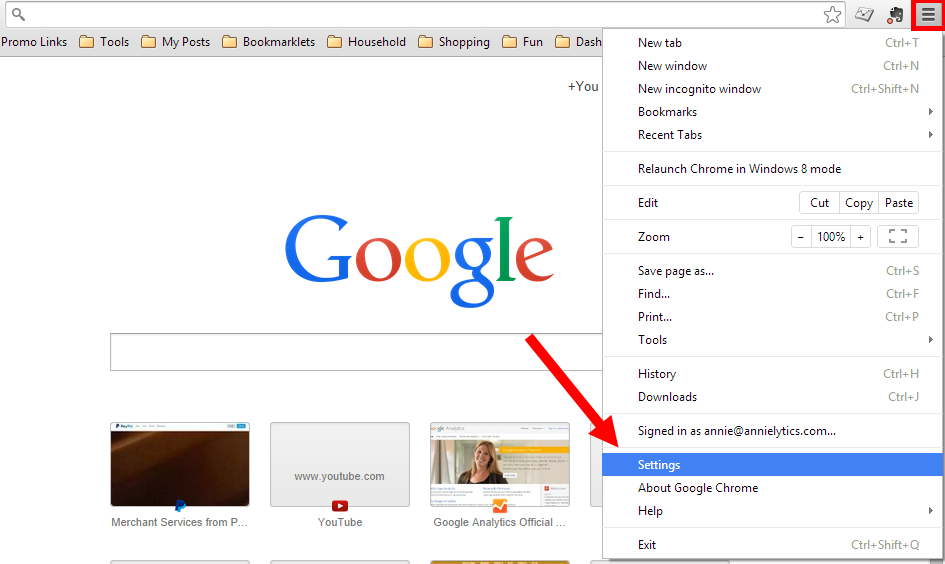The height and width of the screenshot is (564, 945).
Task: Click the Google logo
Action: (419, 260)
